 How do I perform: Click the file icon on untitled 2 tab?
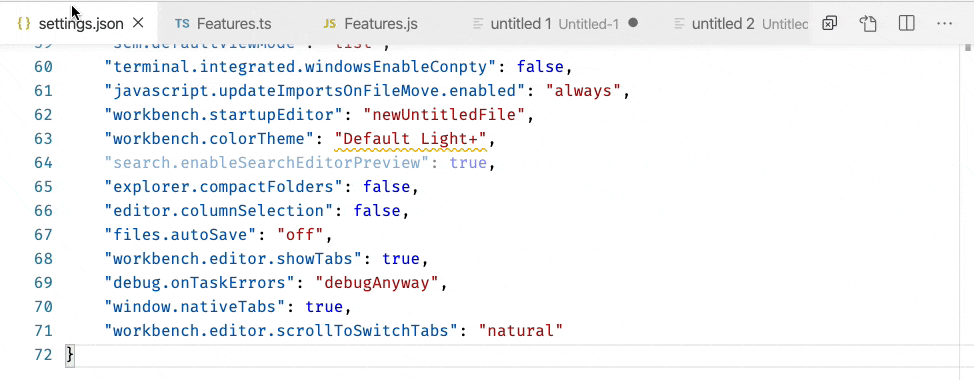coord(680,24)
